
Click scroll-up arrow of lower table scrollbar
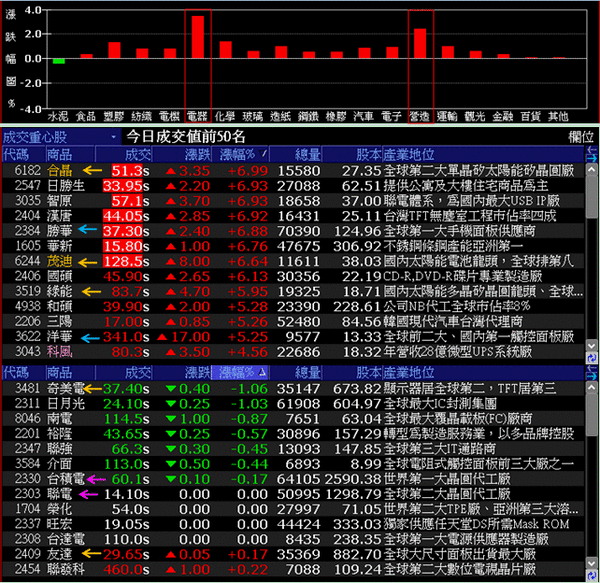pos(592,387)
